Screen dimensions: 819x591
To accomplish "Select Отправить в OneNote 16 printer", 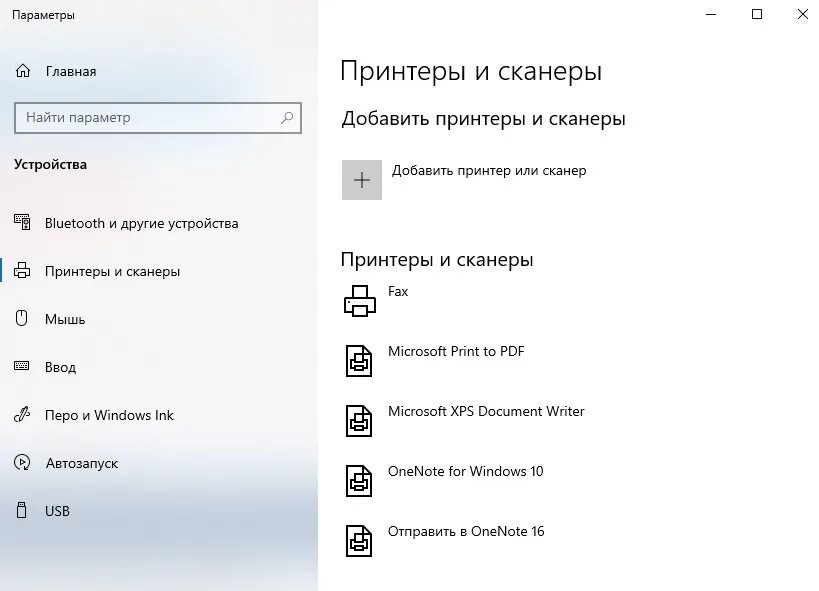I will [466, 531].
